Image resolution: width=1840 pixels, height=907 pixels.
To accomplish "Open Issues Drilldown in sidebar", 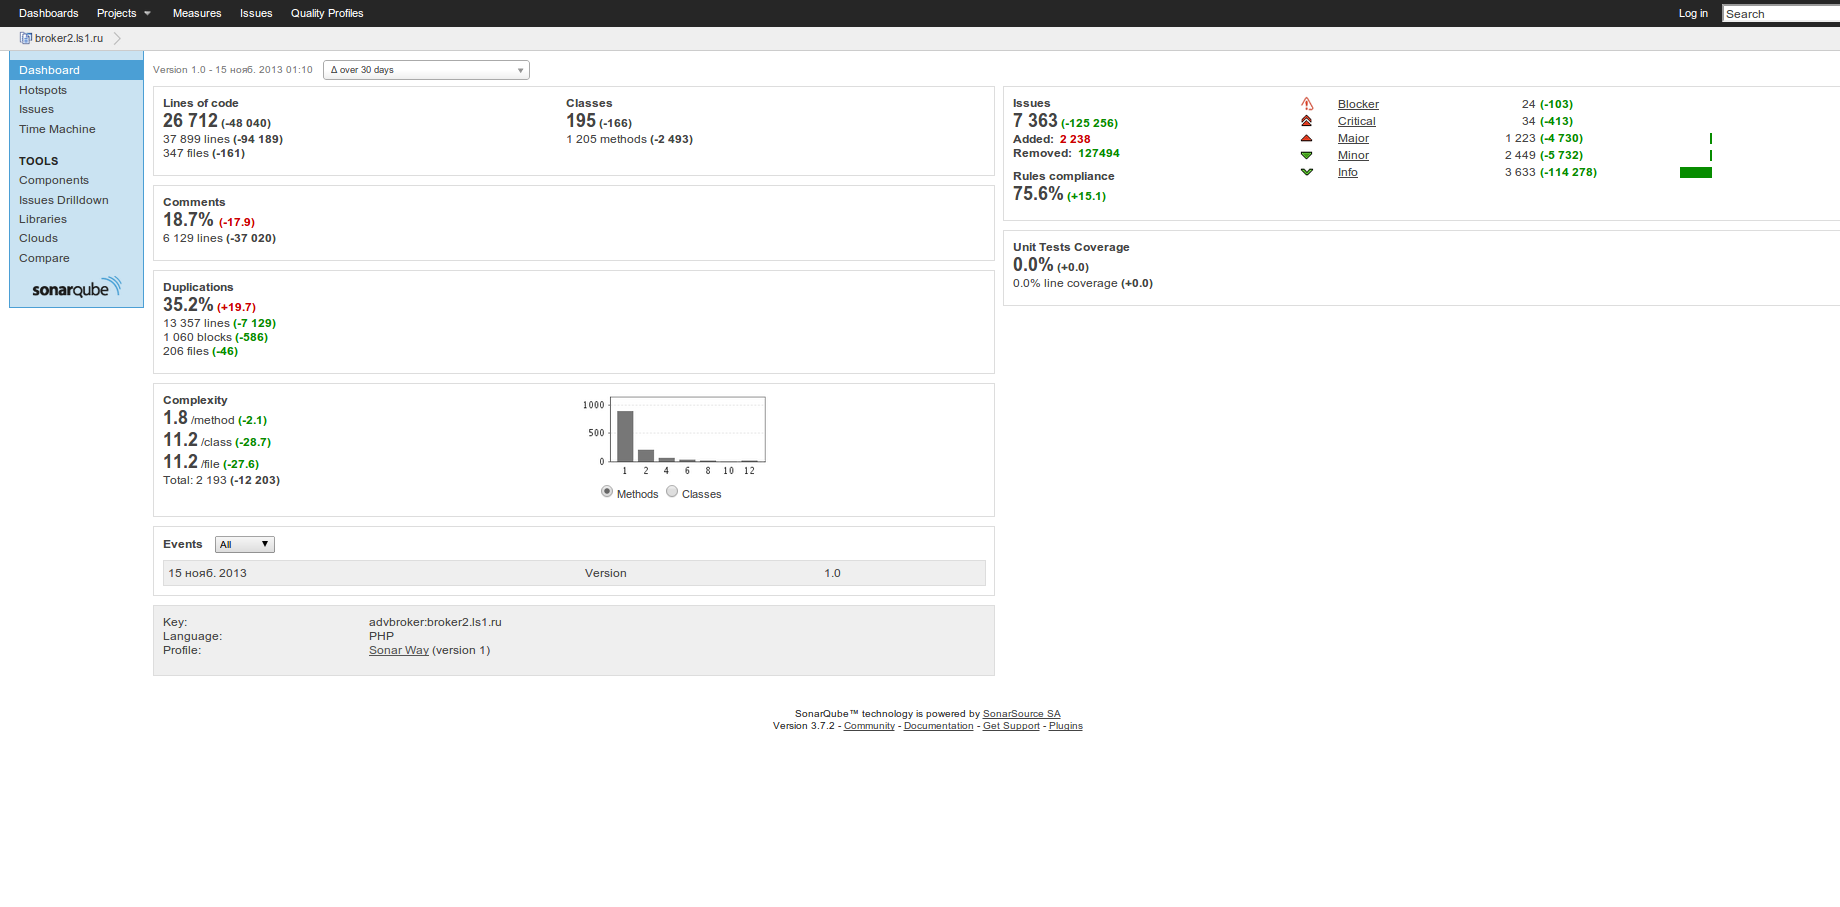I will (64, 200).
